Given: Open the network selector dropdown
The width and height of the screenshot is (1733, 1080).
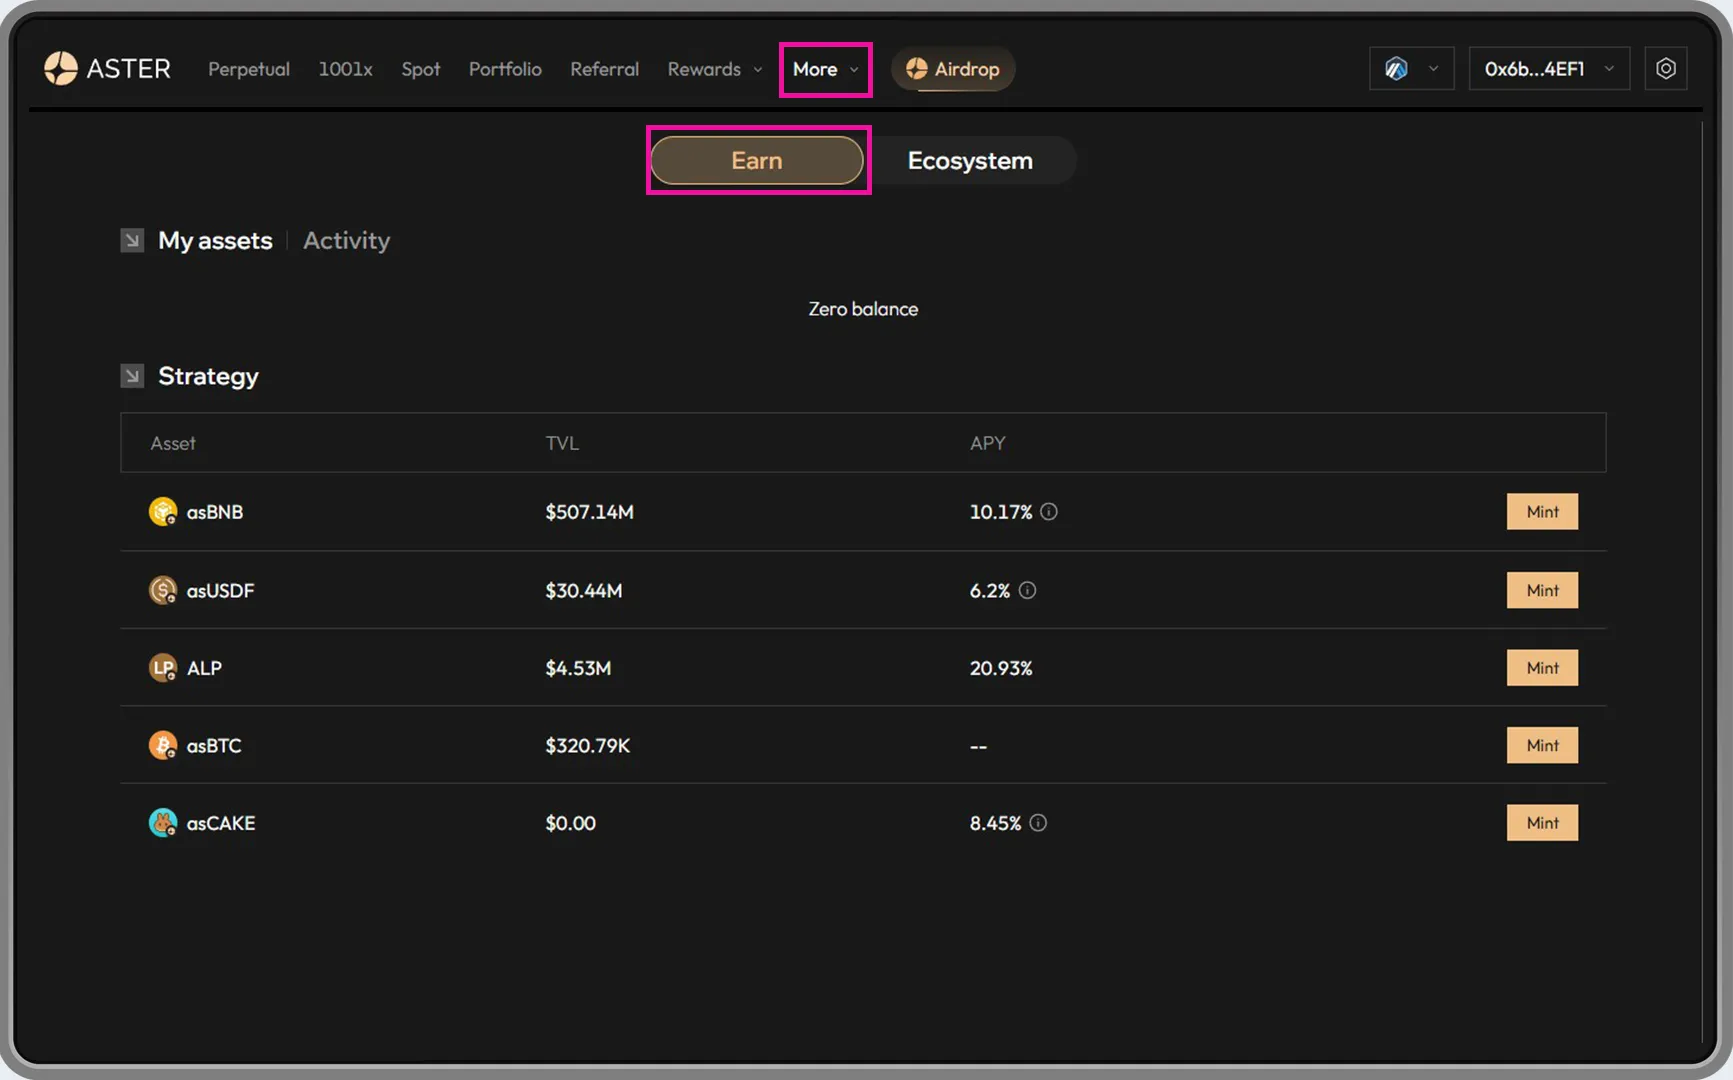Looking at the screenshot, I should tap(1411, 69).
